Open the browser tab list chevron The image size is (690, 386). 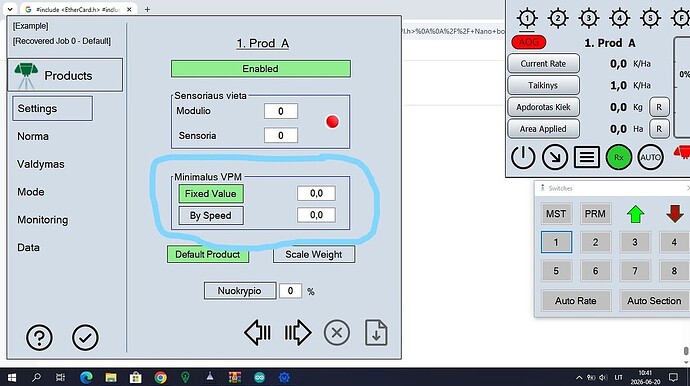tap(10, 9)
